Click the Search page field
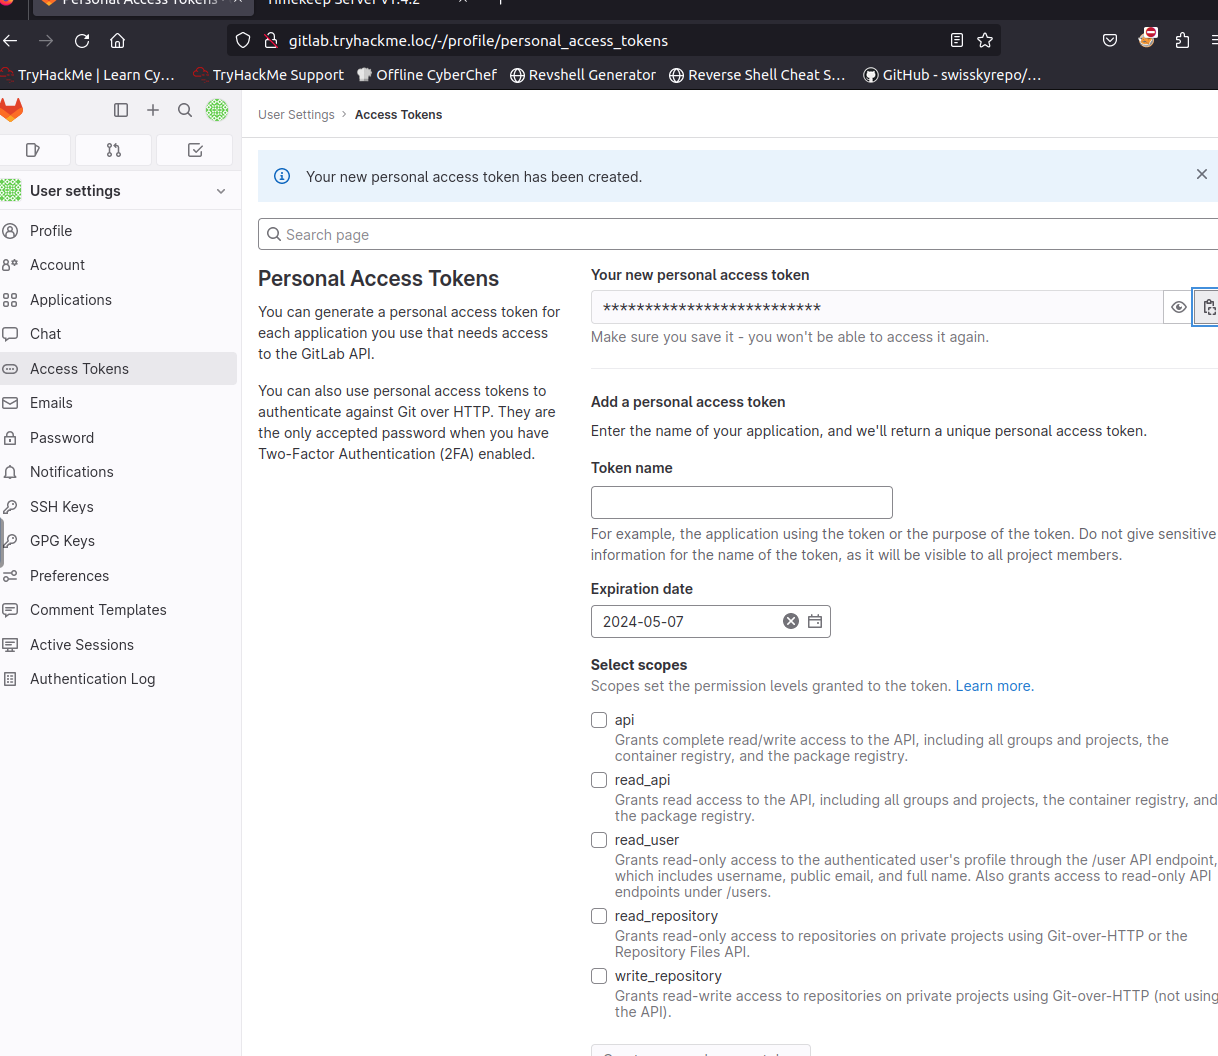The height and width of the screenshot is (1056, 1218). click(738, 234)
